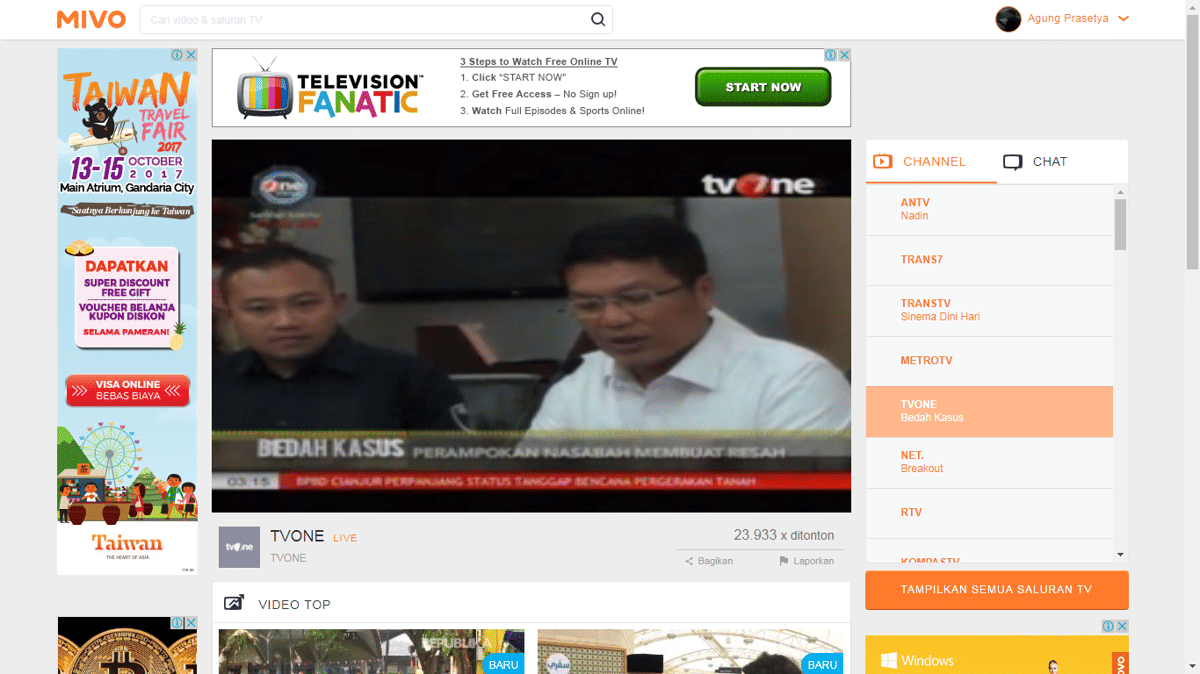
Task: Click the START NOW ad button
Action: coord(763,87)
